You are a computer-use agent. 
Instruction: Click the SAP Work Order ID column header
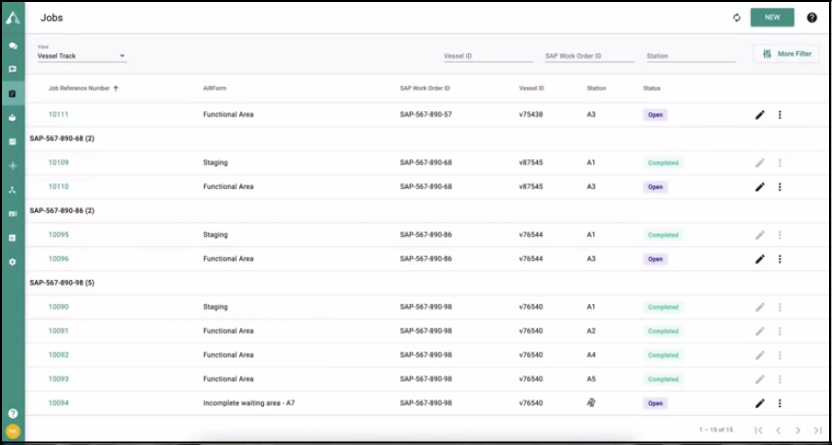[x=424, y=89]
